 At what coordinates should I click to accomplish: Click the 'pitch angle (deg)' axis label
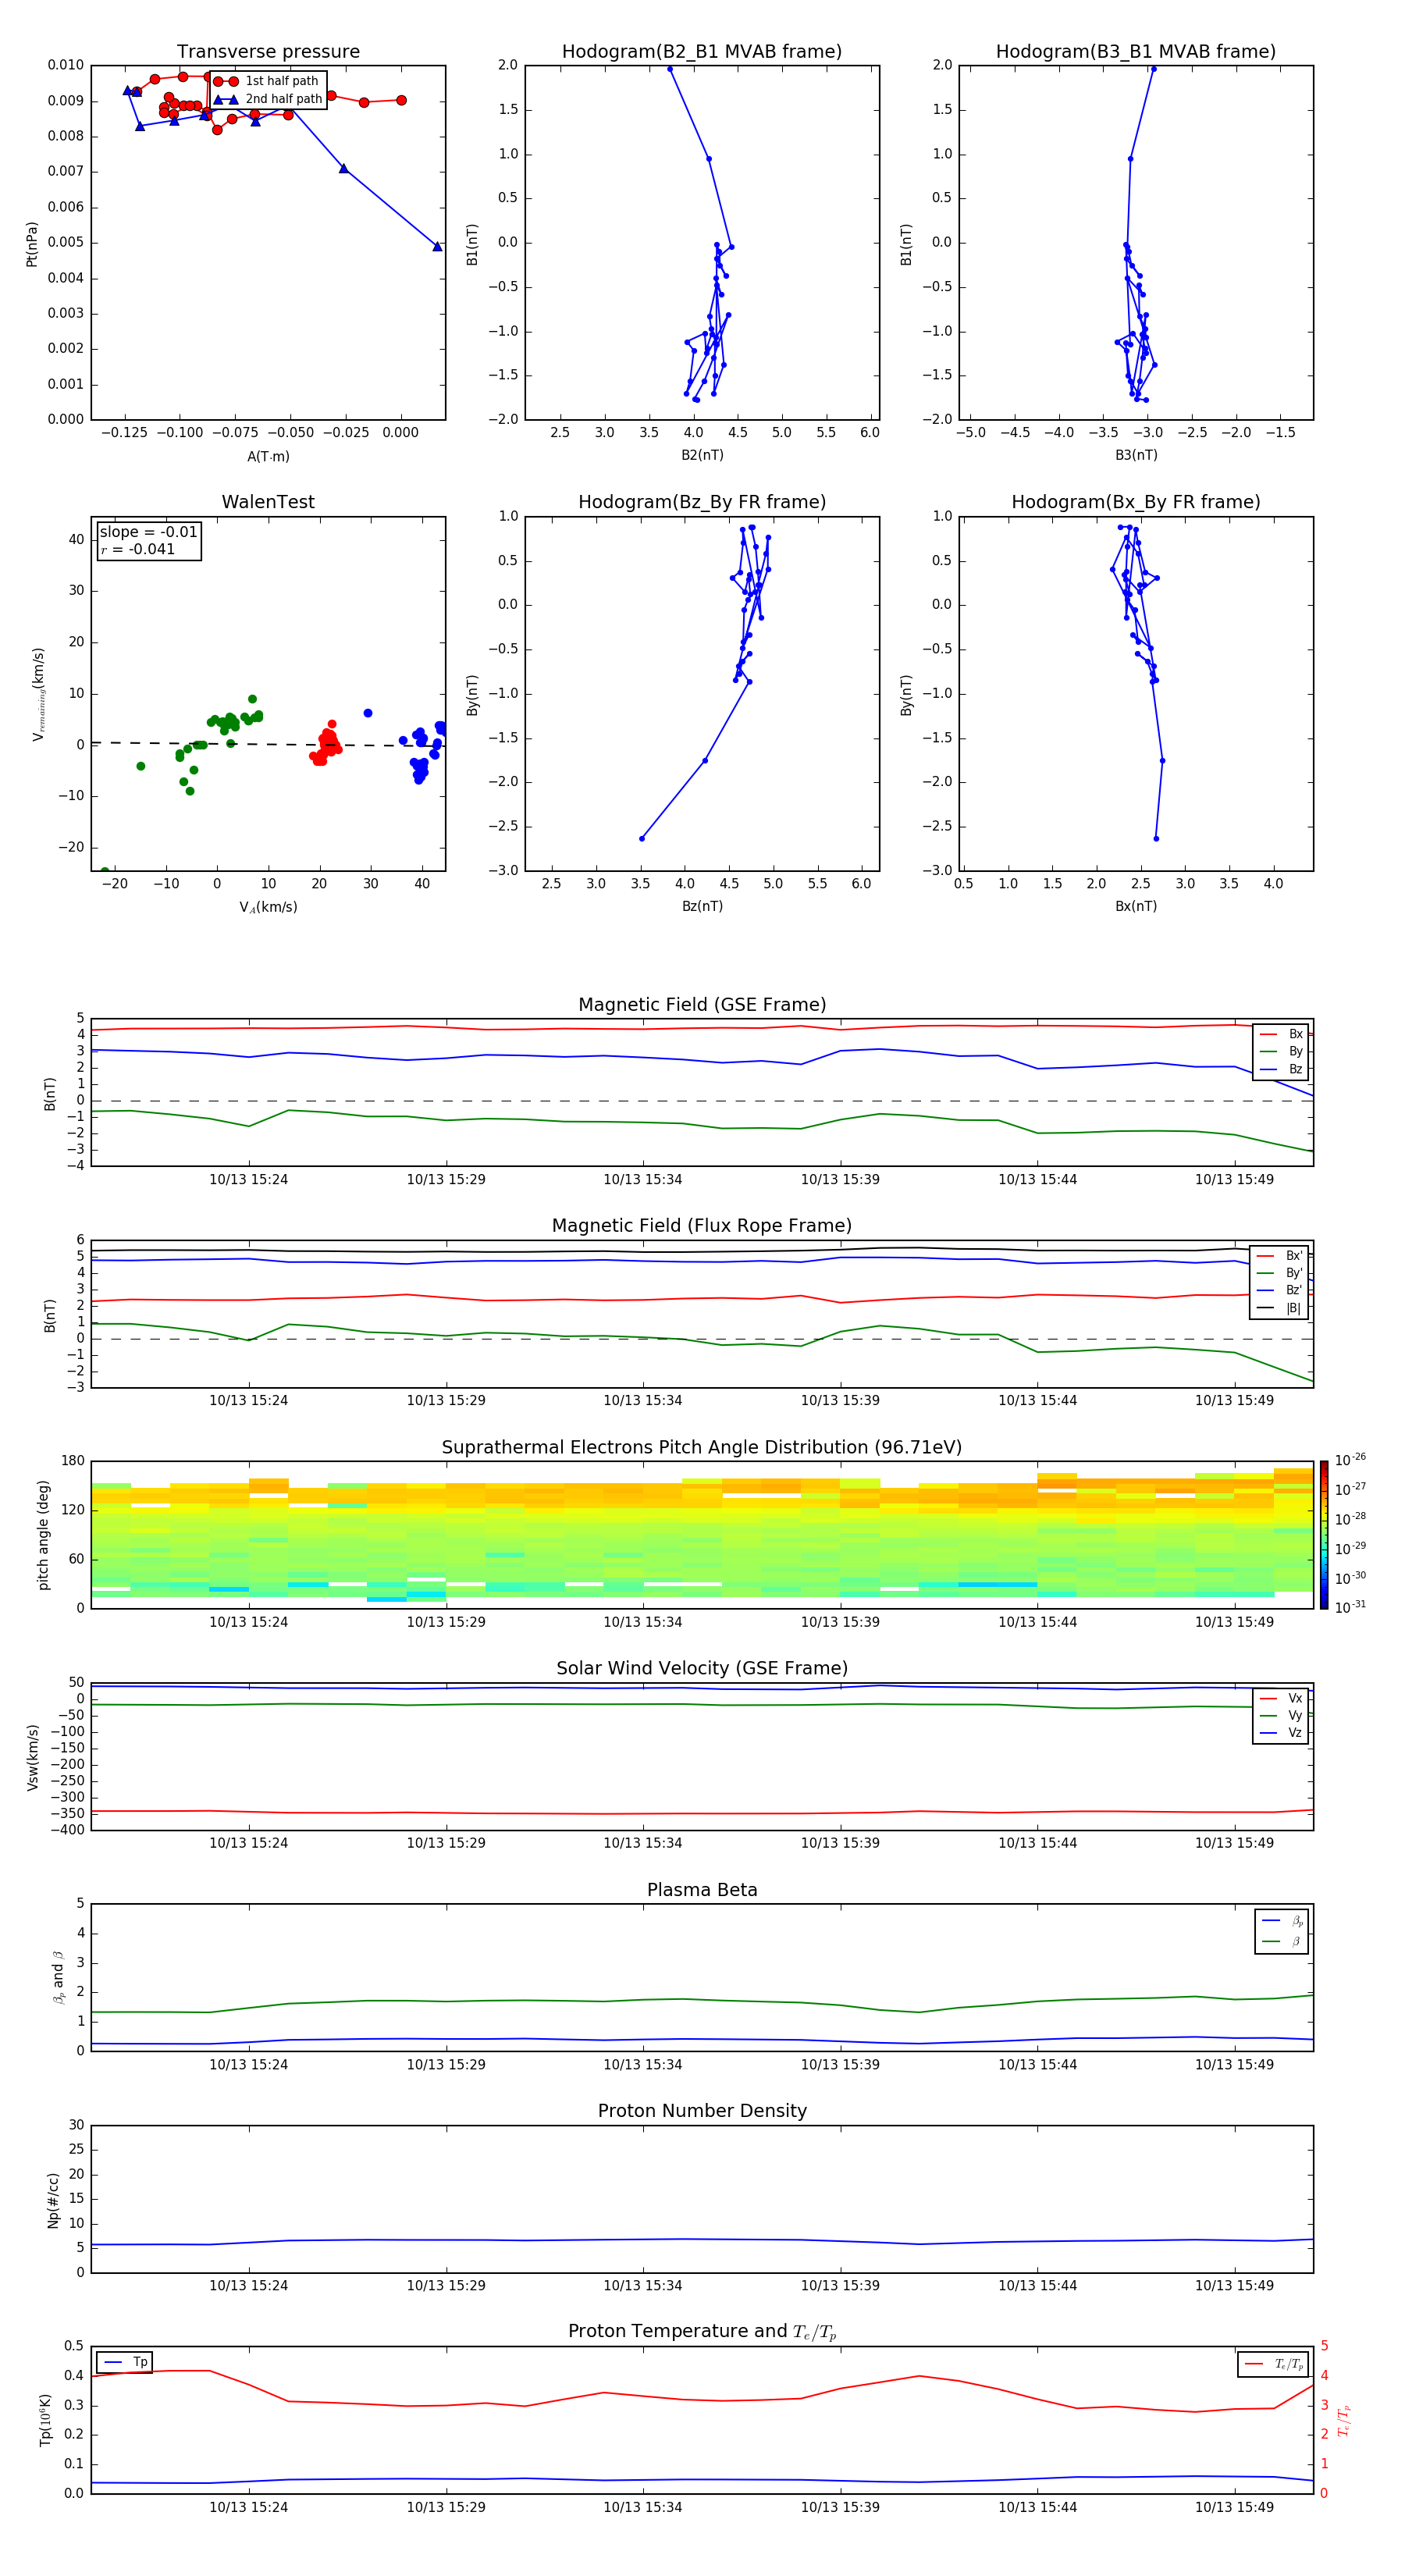[x=43, y=1535]
